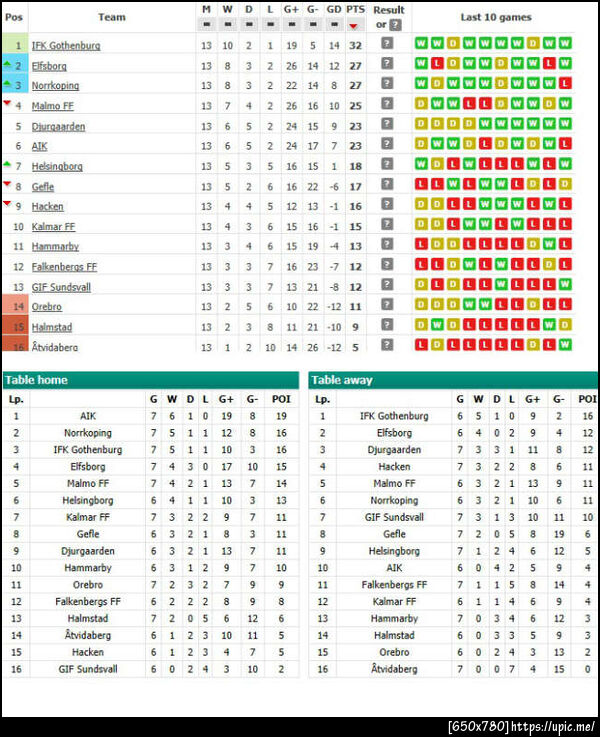Click the Result question mark icon for Gefle

pyautogui.click(x=387, y=186)
